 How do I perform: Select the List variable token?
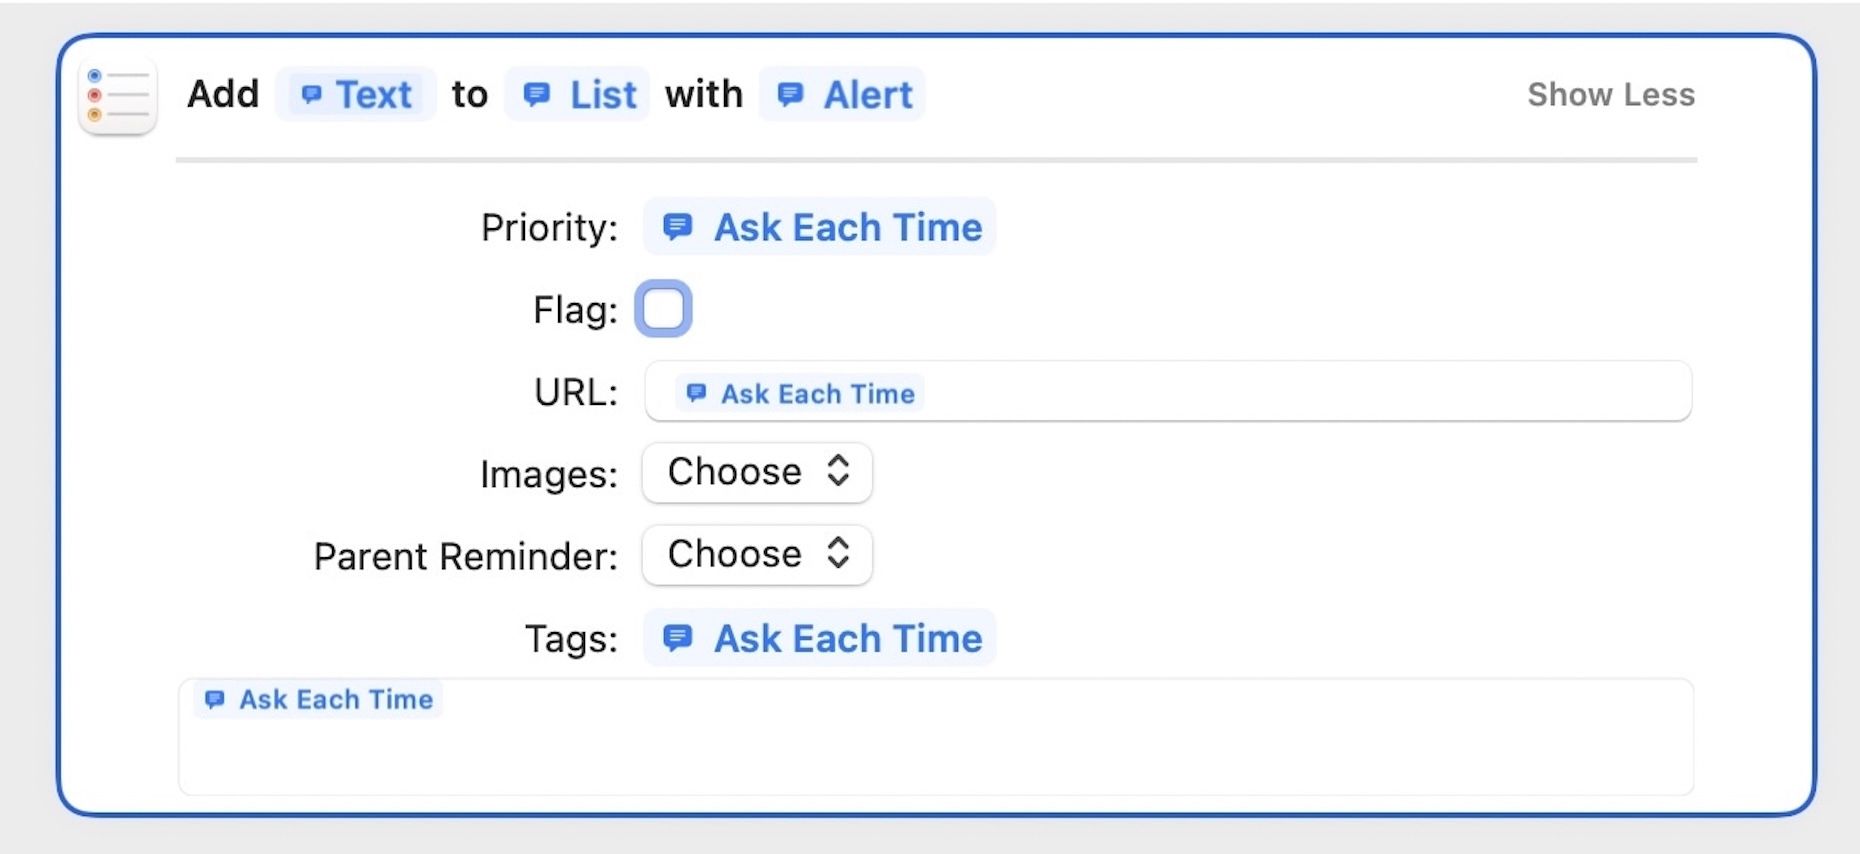[578, 95]
